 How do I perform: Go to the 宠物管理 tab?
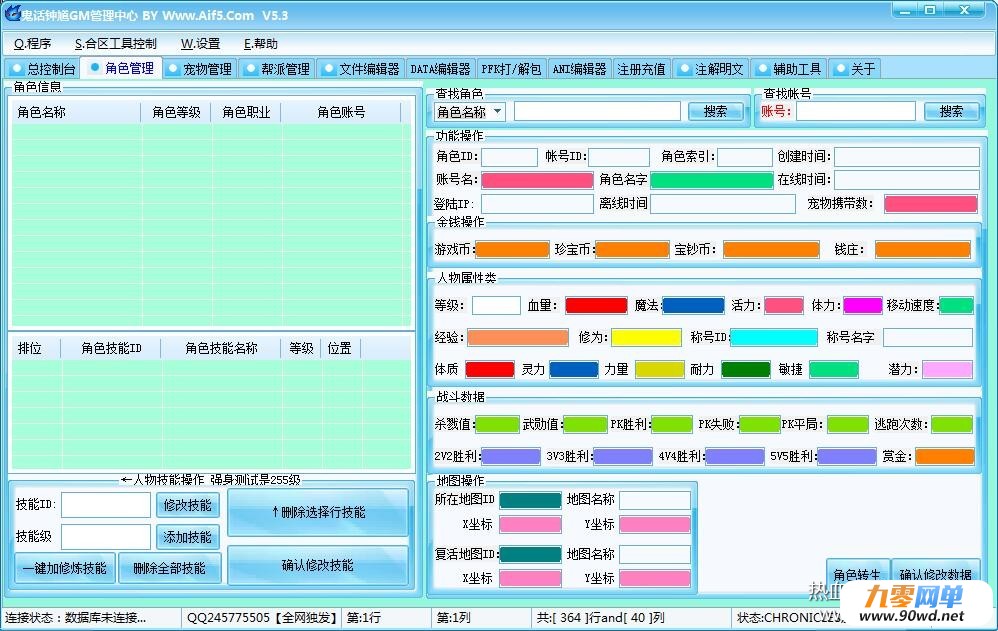[200, 69]
